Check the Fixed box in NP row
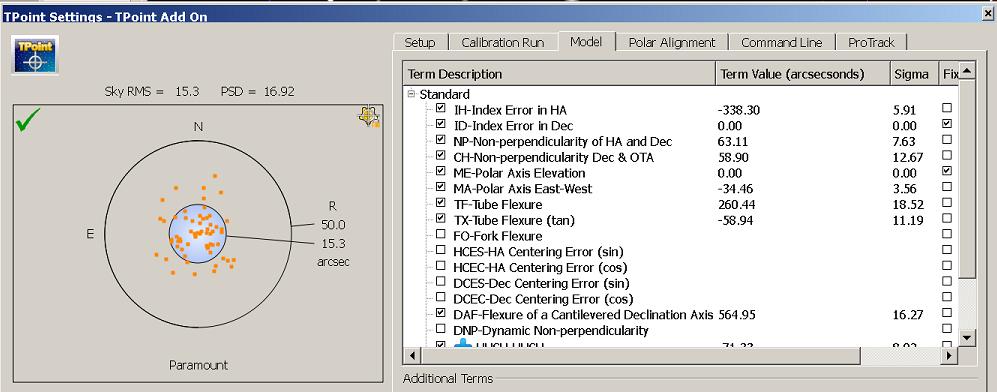The width and height of the screenshot is (997, 392). pos(947,140)
